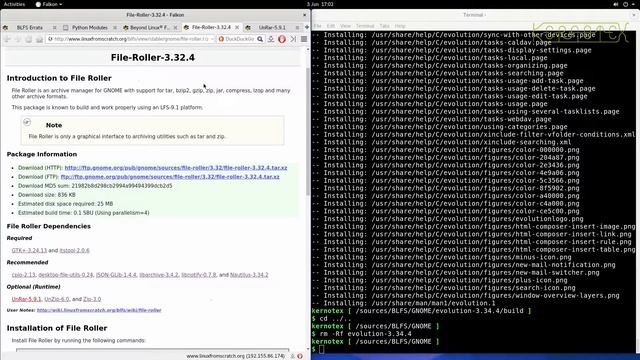Click the volume icon in system tray
The height and width of the screenshot is (360, 640).
point(616,4)
